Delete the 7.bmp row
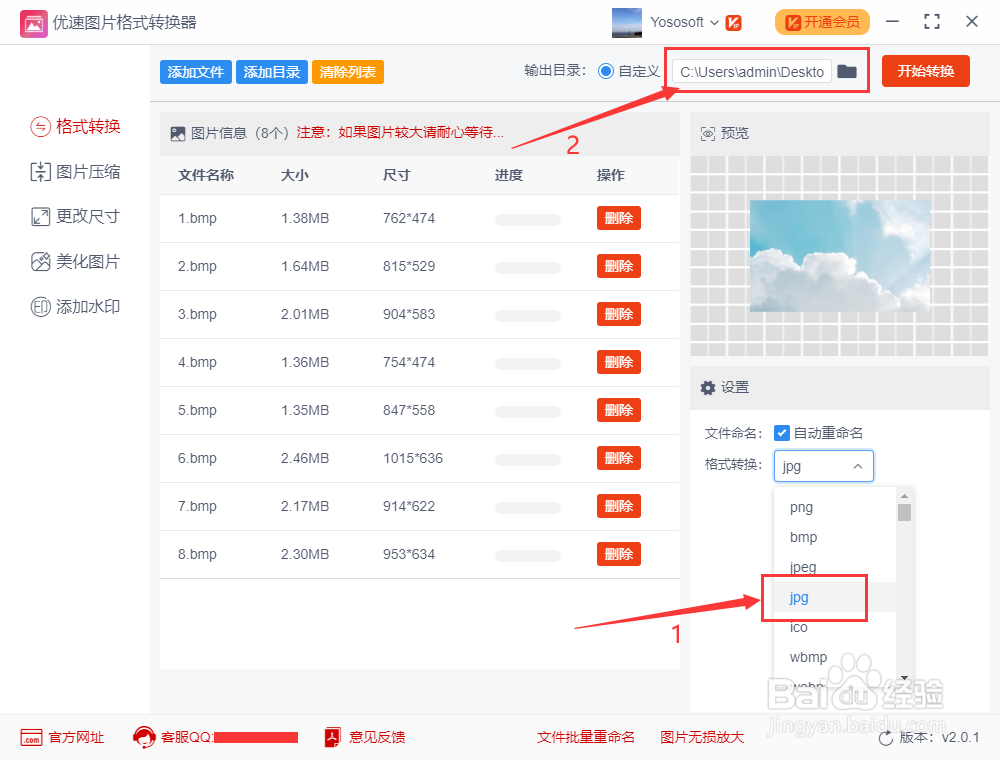The image size is (1000, 760). click(x=619, y=506)
